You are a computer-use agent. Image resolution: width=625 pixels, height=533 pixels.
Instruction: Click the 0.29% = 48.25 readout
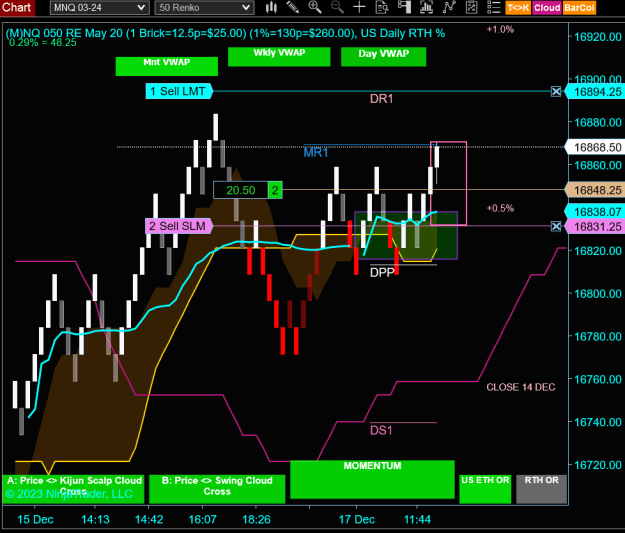point(42,43)
